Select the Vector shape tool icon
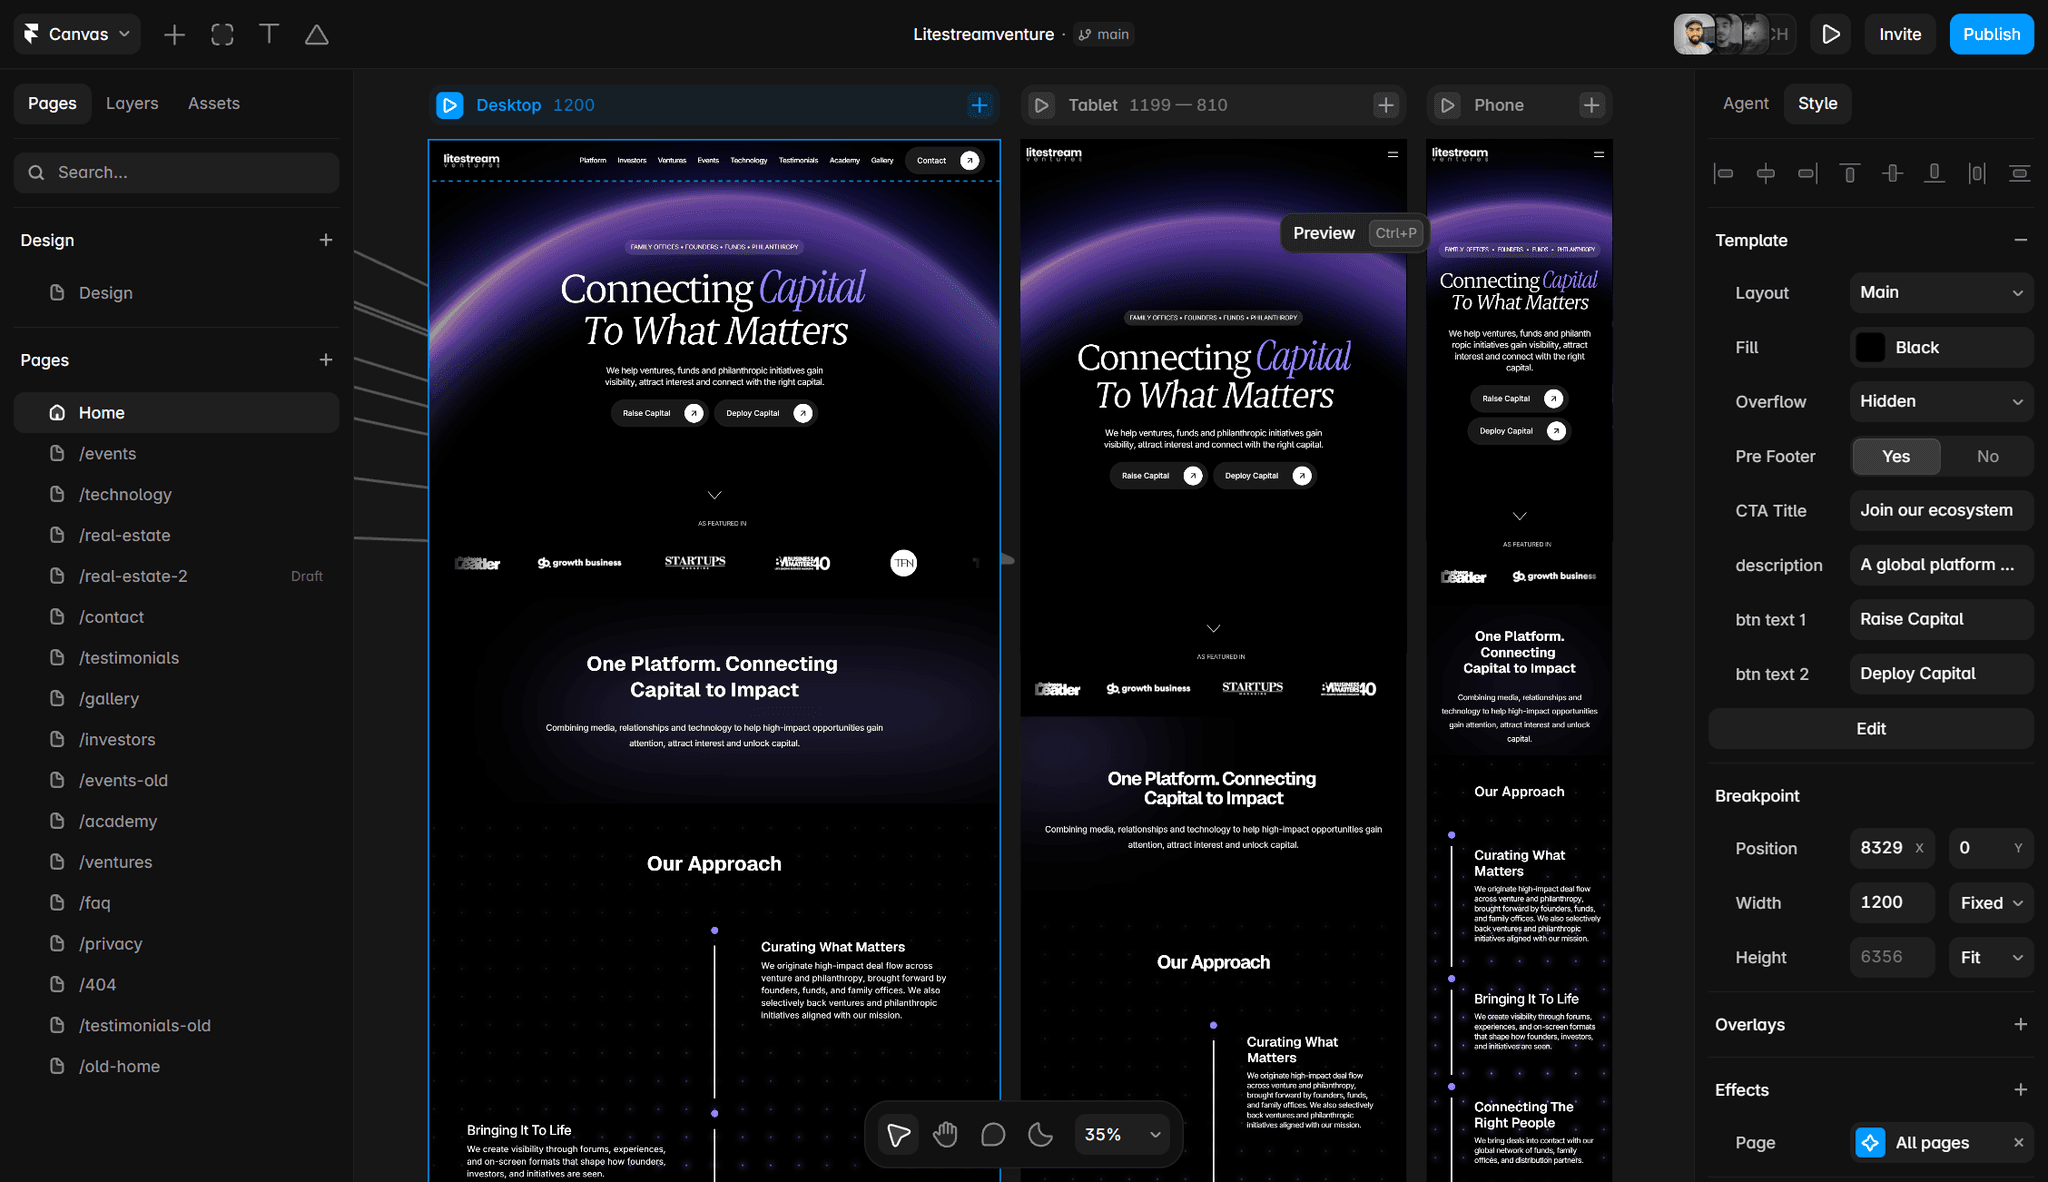 coord(316,35)
